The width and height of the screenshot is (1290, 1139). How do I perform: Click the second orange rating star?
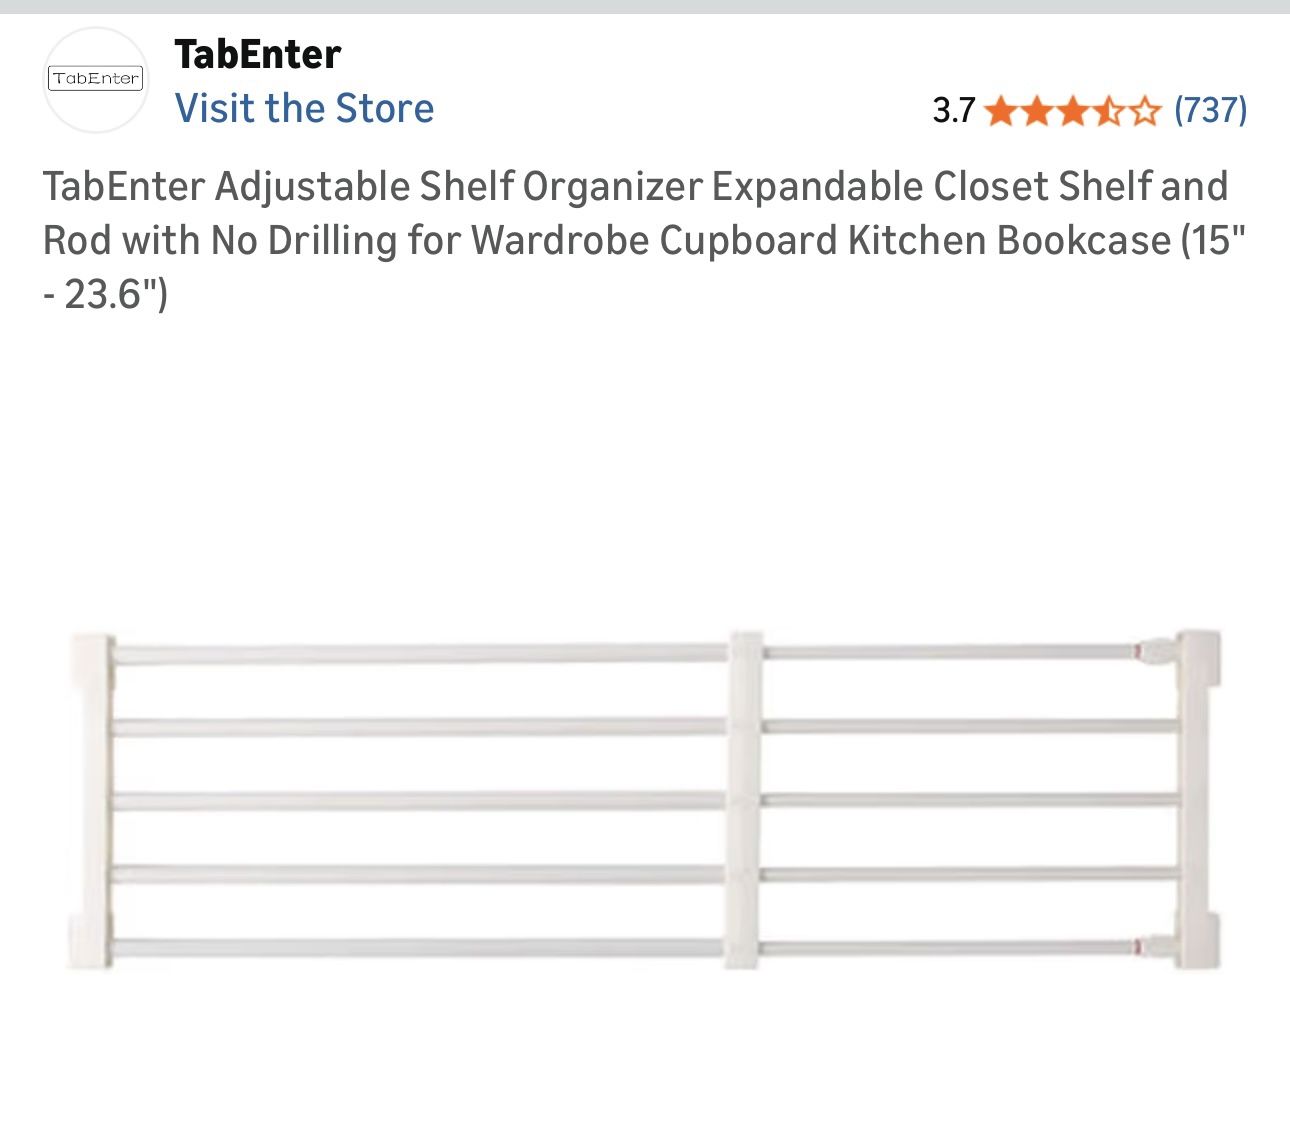[x=1036, y=110]
